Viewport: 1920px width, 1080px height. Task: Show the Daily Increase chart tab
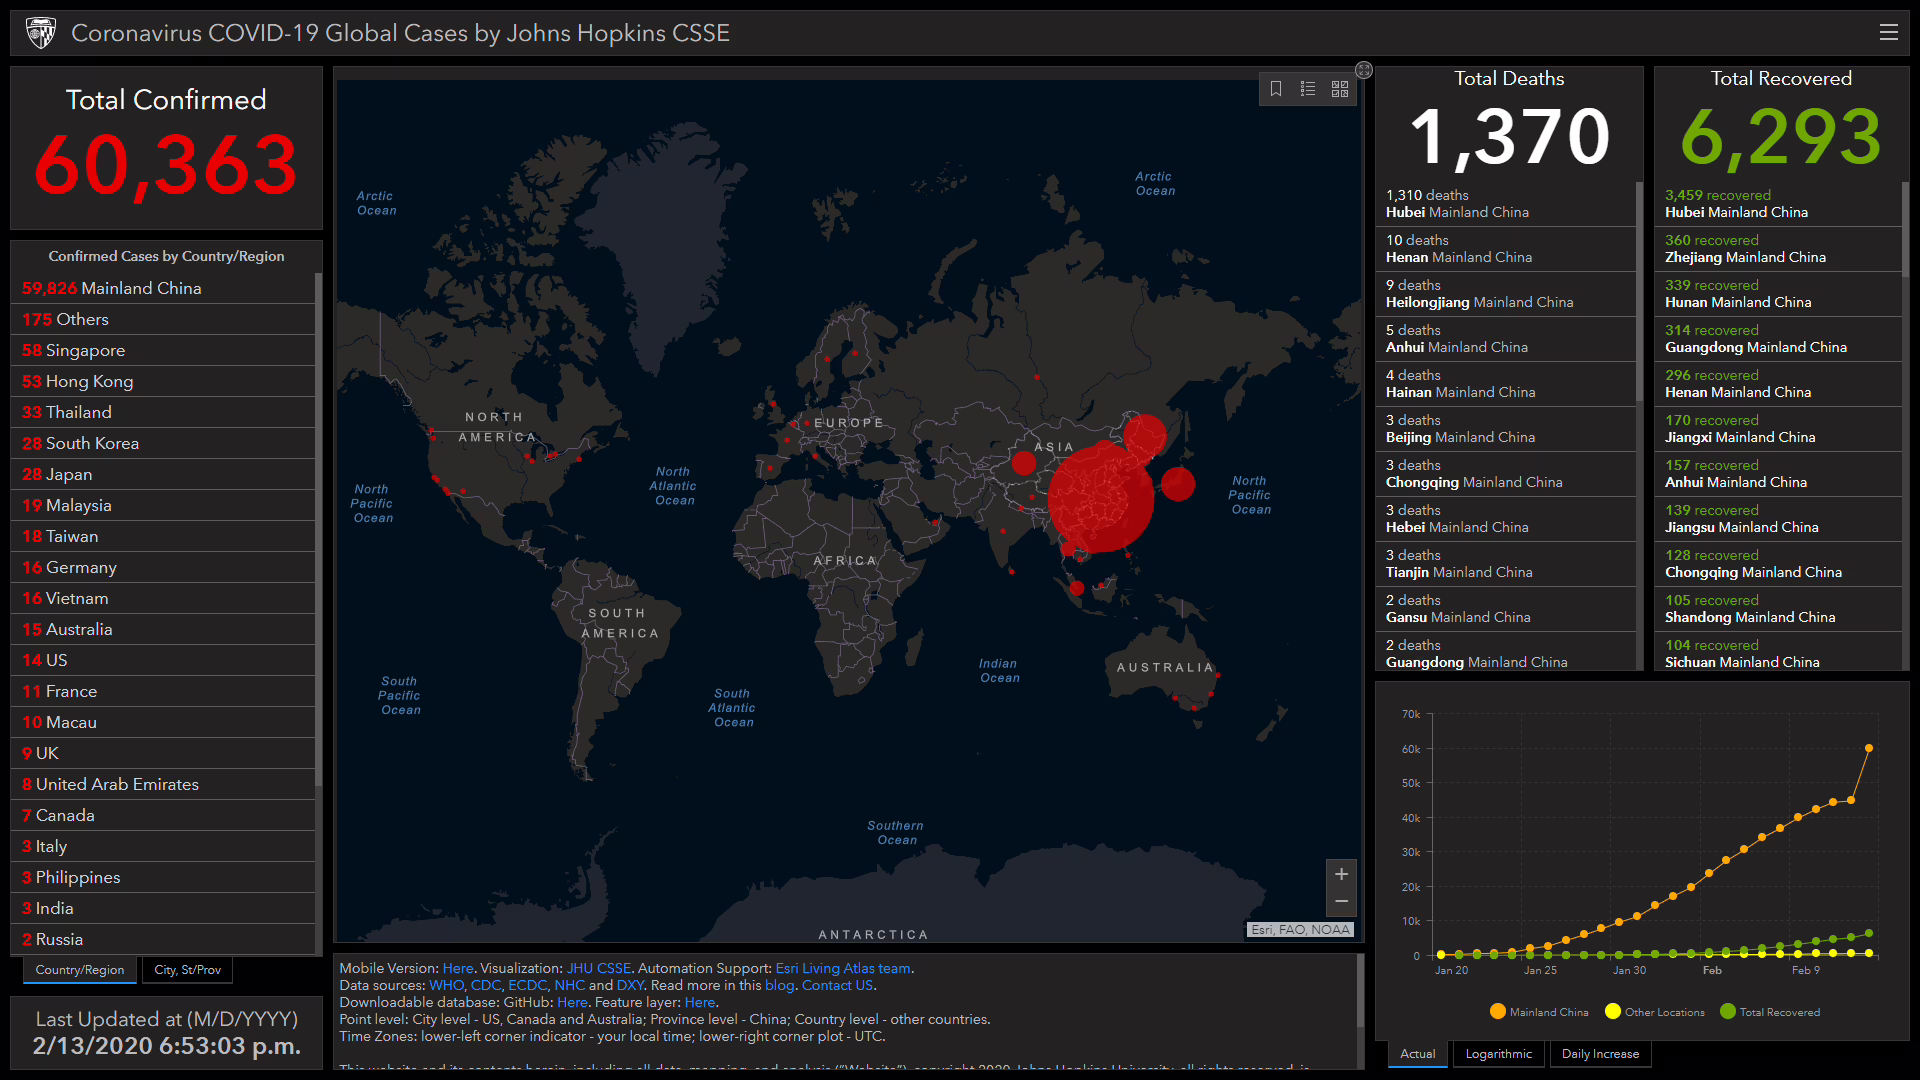[x=1600, y=1054]
